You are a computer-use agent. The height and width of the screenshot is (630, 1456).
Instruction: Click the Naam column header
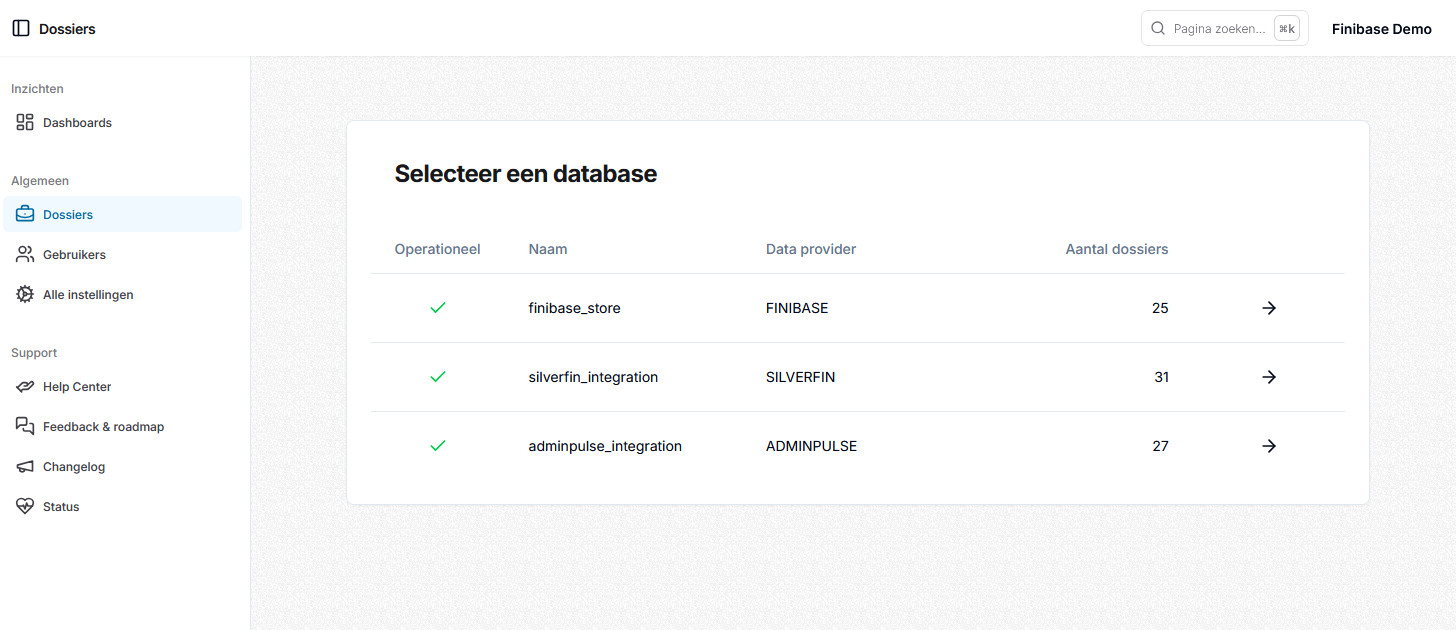pyautogui.click(x=548, y=249)
